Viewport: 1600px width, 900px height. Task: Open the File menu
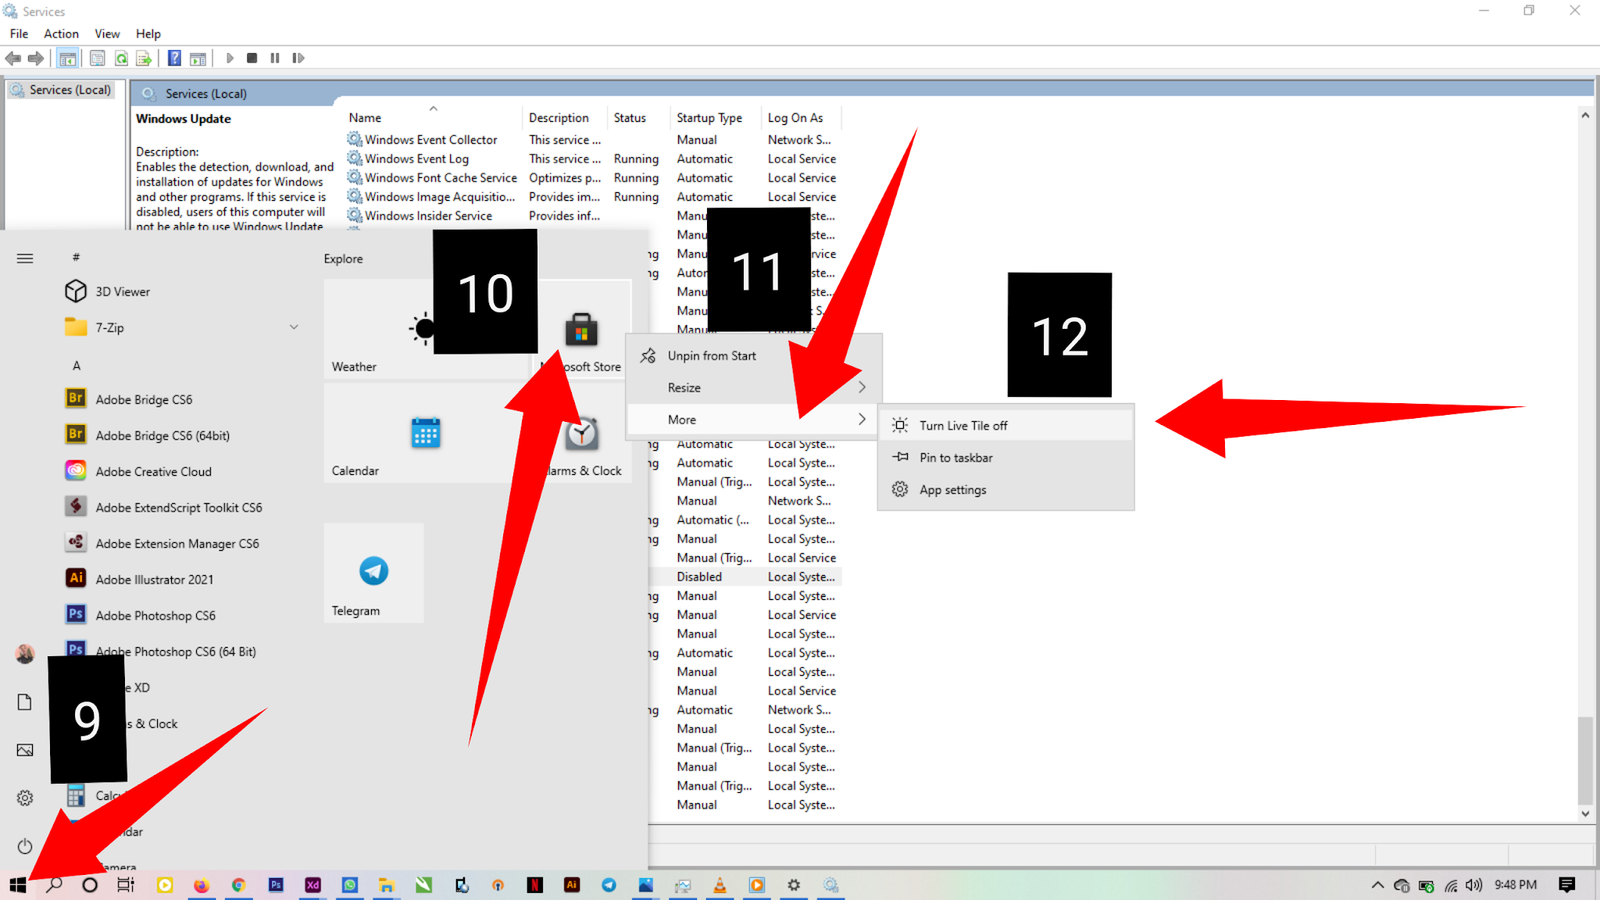(x=19, y=34)
